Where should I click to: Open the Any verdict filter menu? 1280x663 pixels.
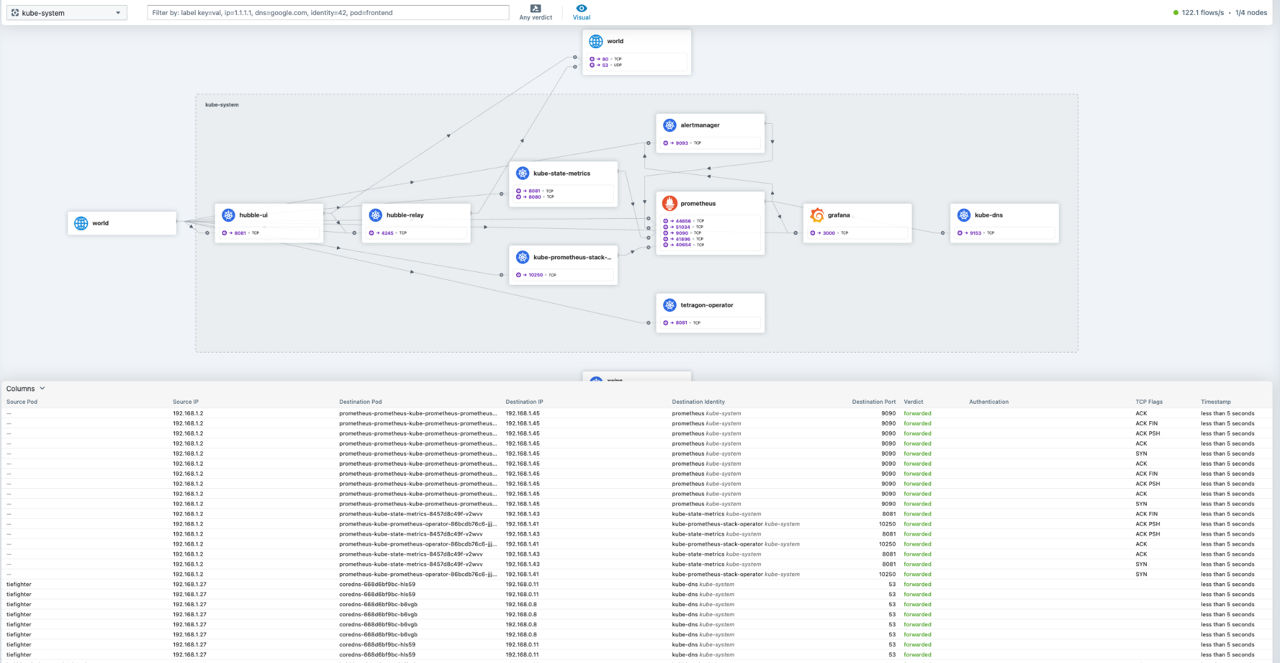pos(536,12)
